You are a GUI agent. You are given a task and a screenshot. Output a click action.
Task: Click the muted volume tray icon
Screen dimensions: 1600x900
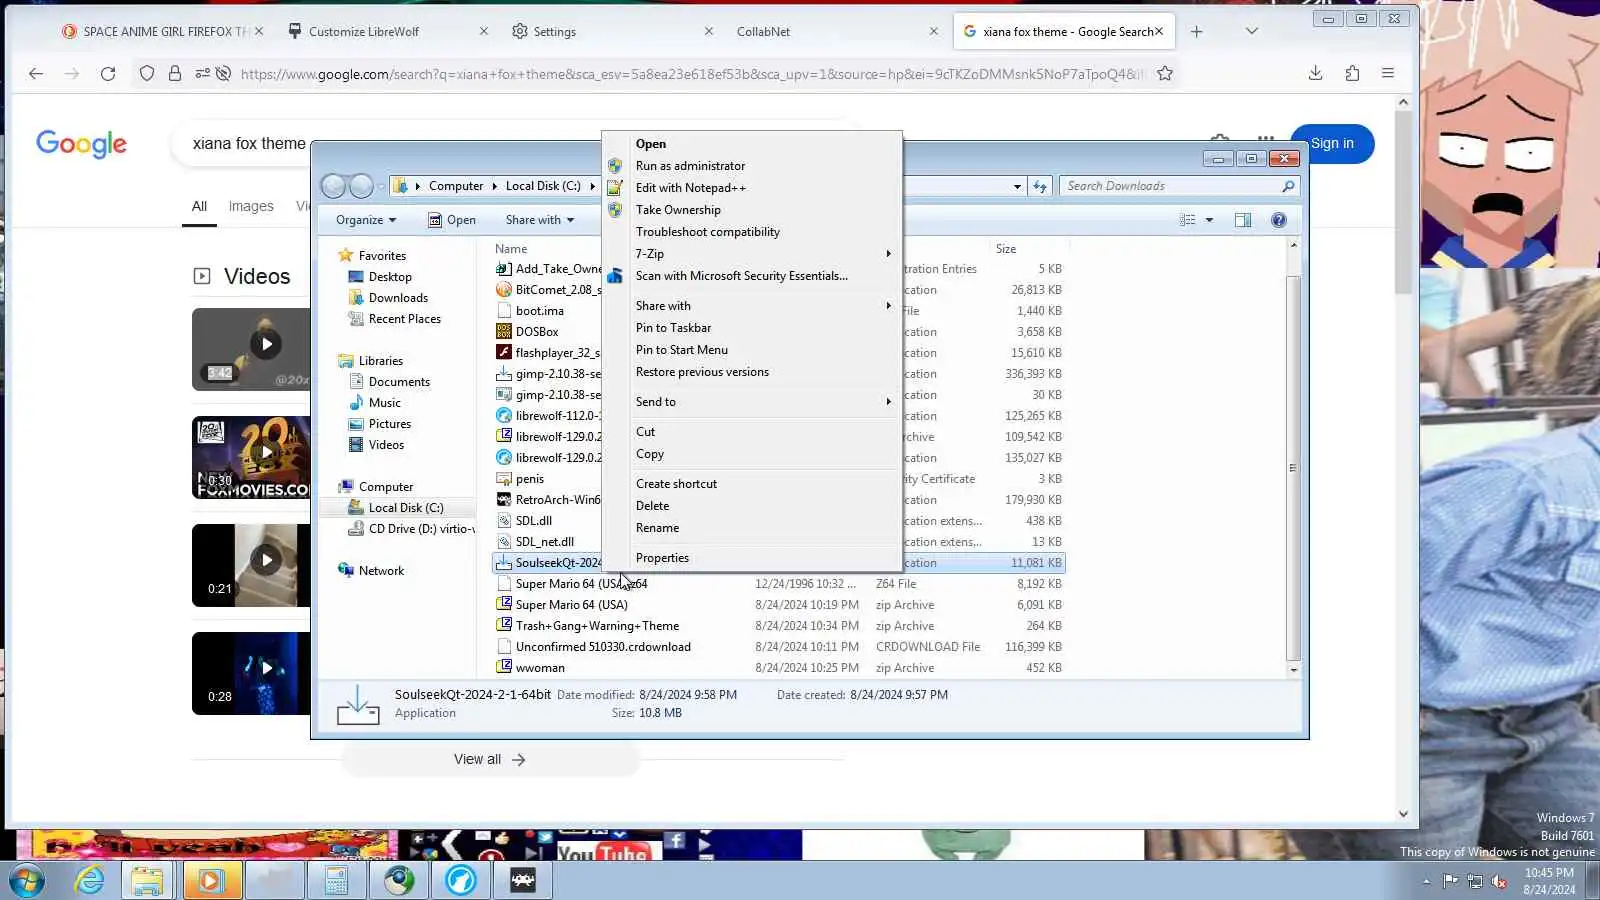pos(1499,881)
